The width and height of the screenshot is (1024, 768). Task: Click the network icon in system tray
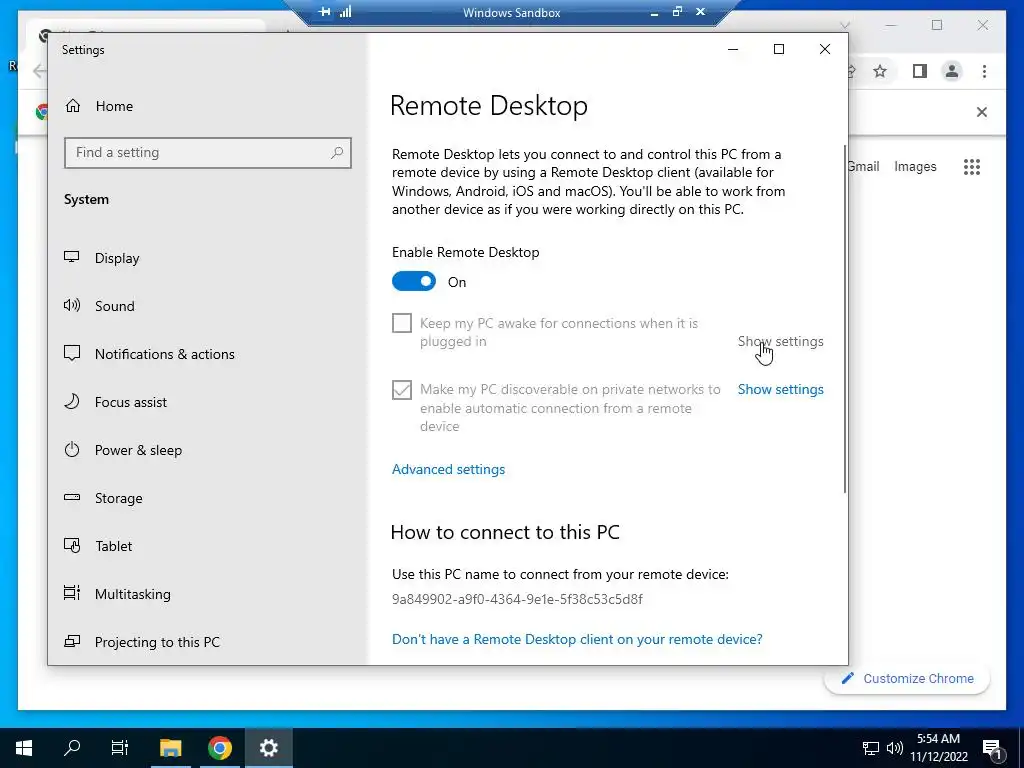[871, 748]
